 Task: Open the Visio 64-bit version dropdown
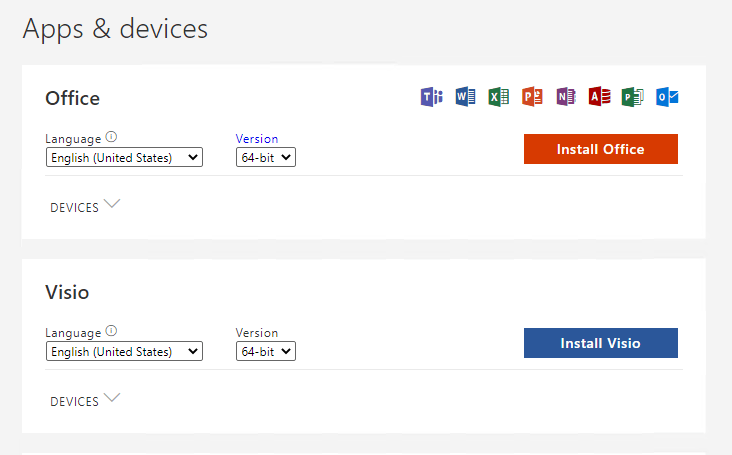point(266,351)
